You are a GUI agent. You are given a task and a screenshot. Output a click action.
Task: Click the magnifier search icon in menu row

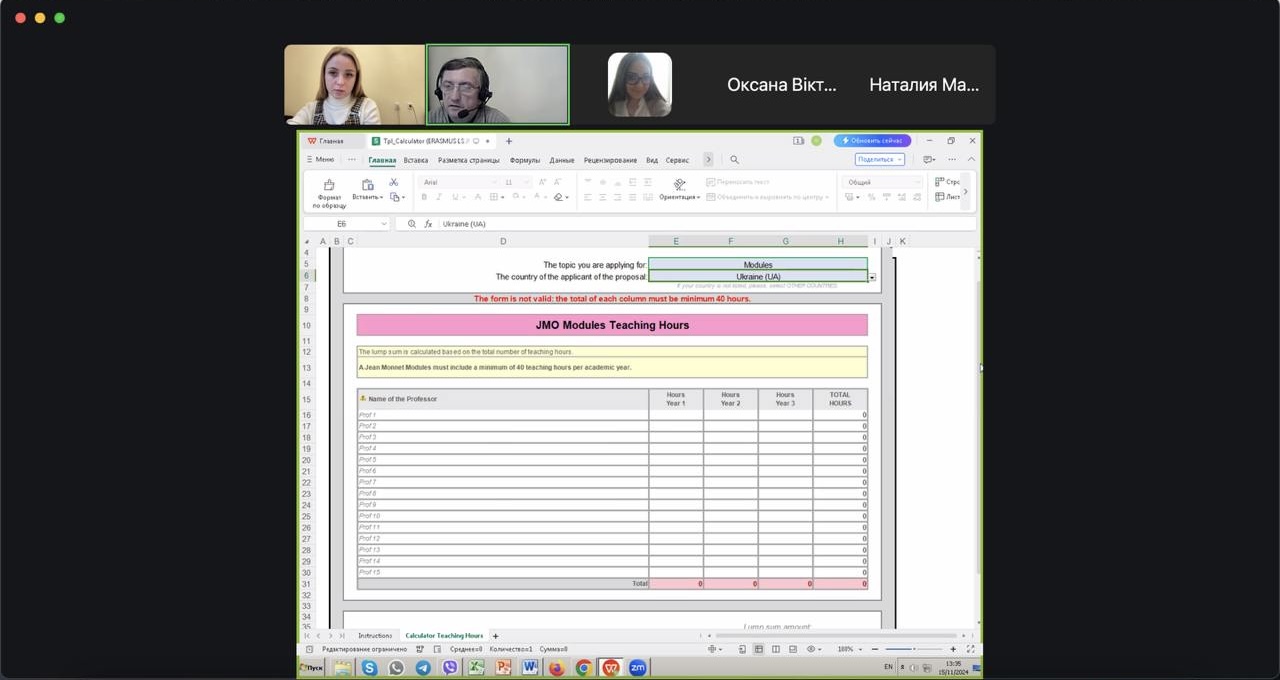[x=734, y=160]
